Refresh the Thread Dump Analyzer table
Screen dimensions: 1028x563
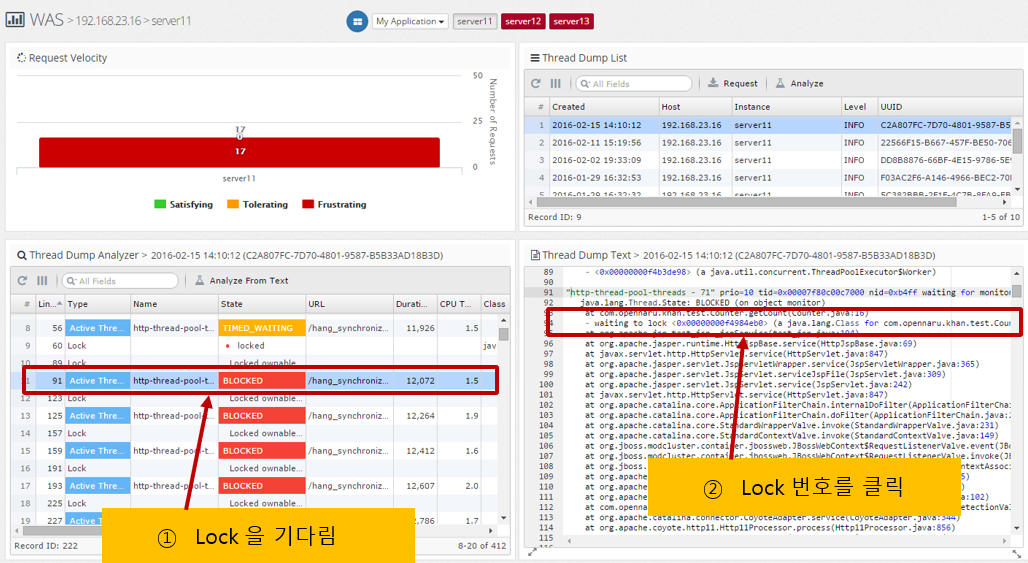pos(22,281)
